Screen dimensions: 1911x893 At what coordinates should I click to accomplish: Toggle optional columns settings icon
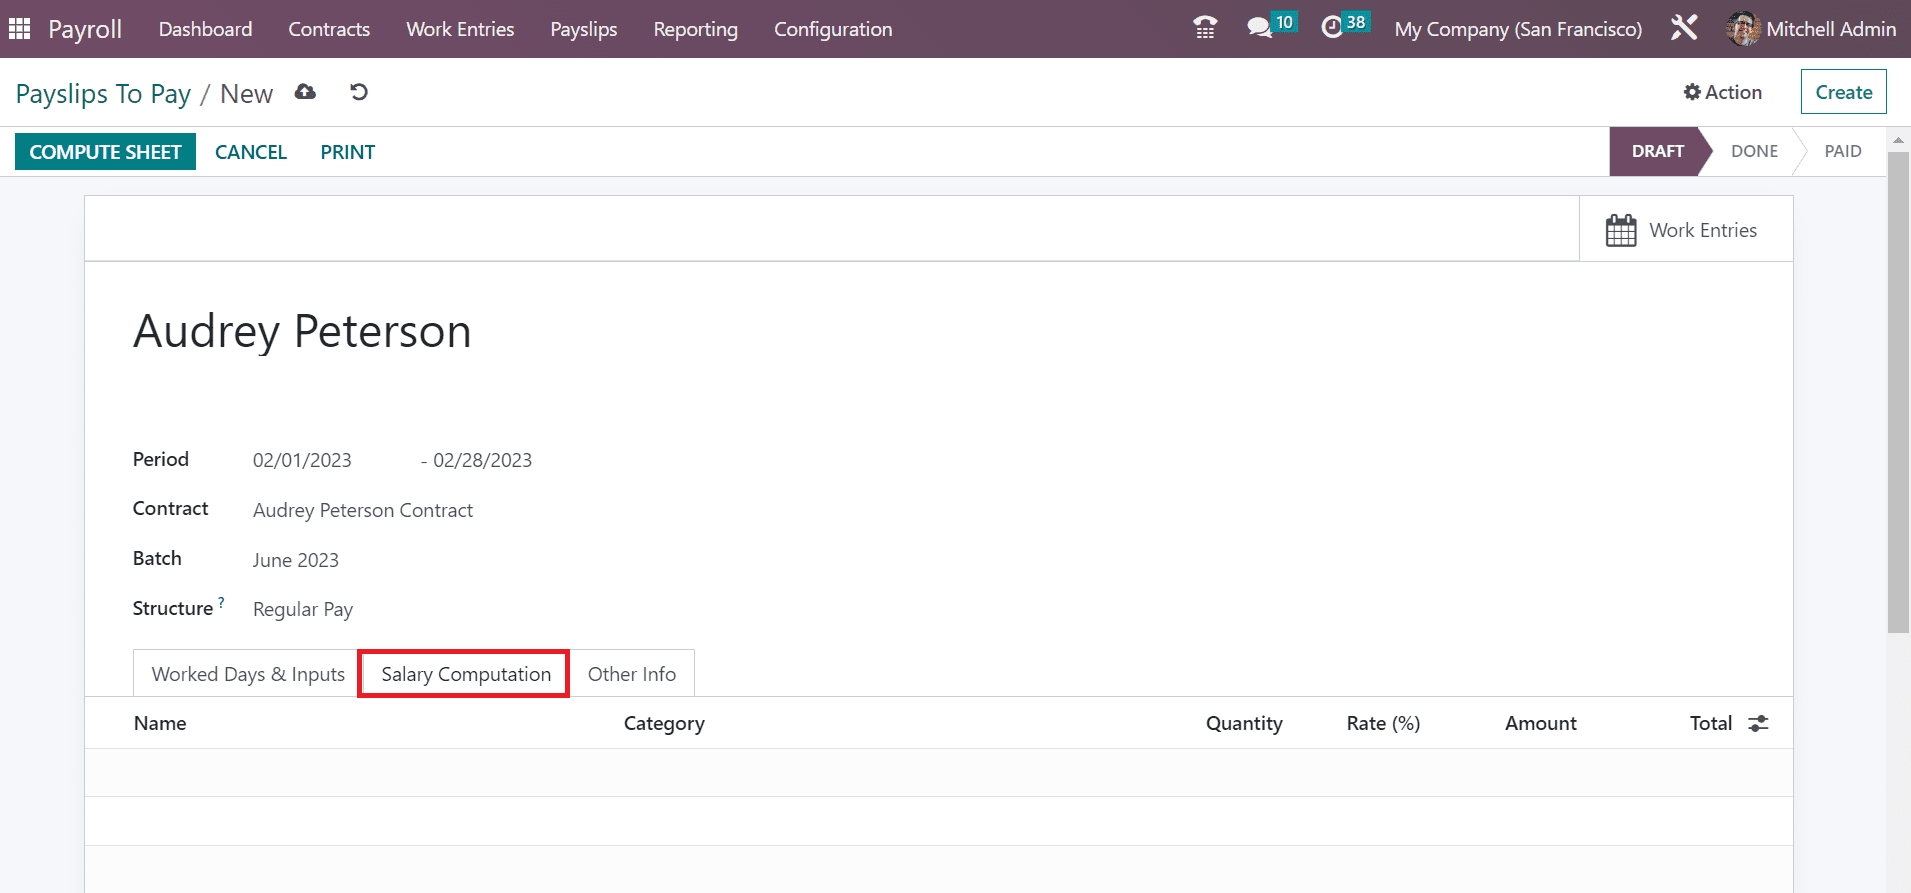click(x=1758, y=723)
